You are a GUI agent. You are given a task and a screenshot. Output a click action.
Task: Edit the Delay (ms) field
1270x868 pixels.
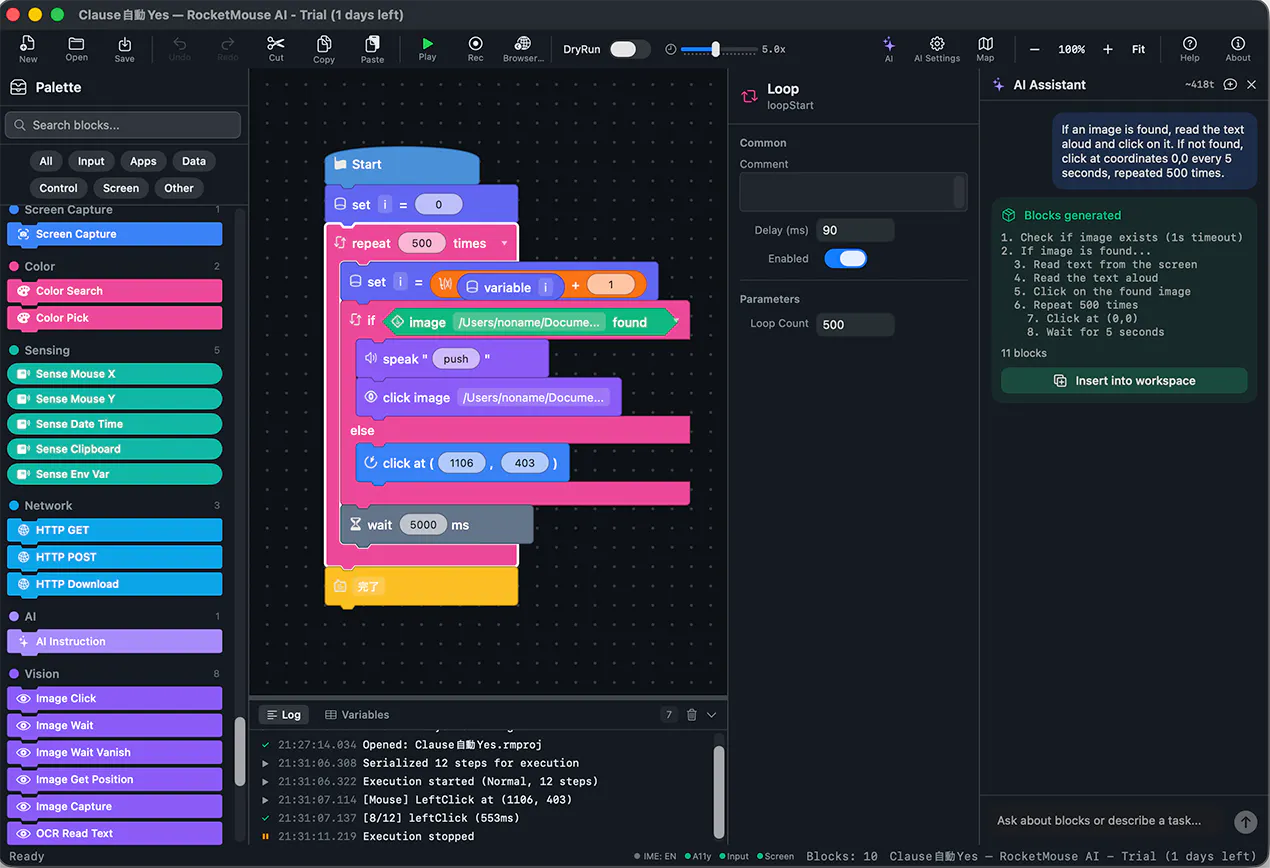tap(855, 230)
